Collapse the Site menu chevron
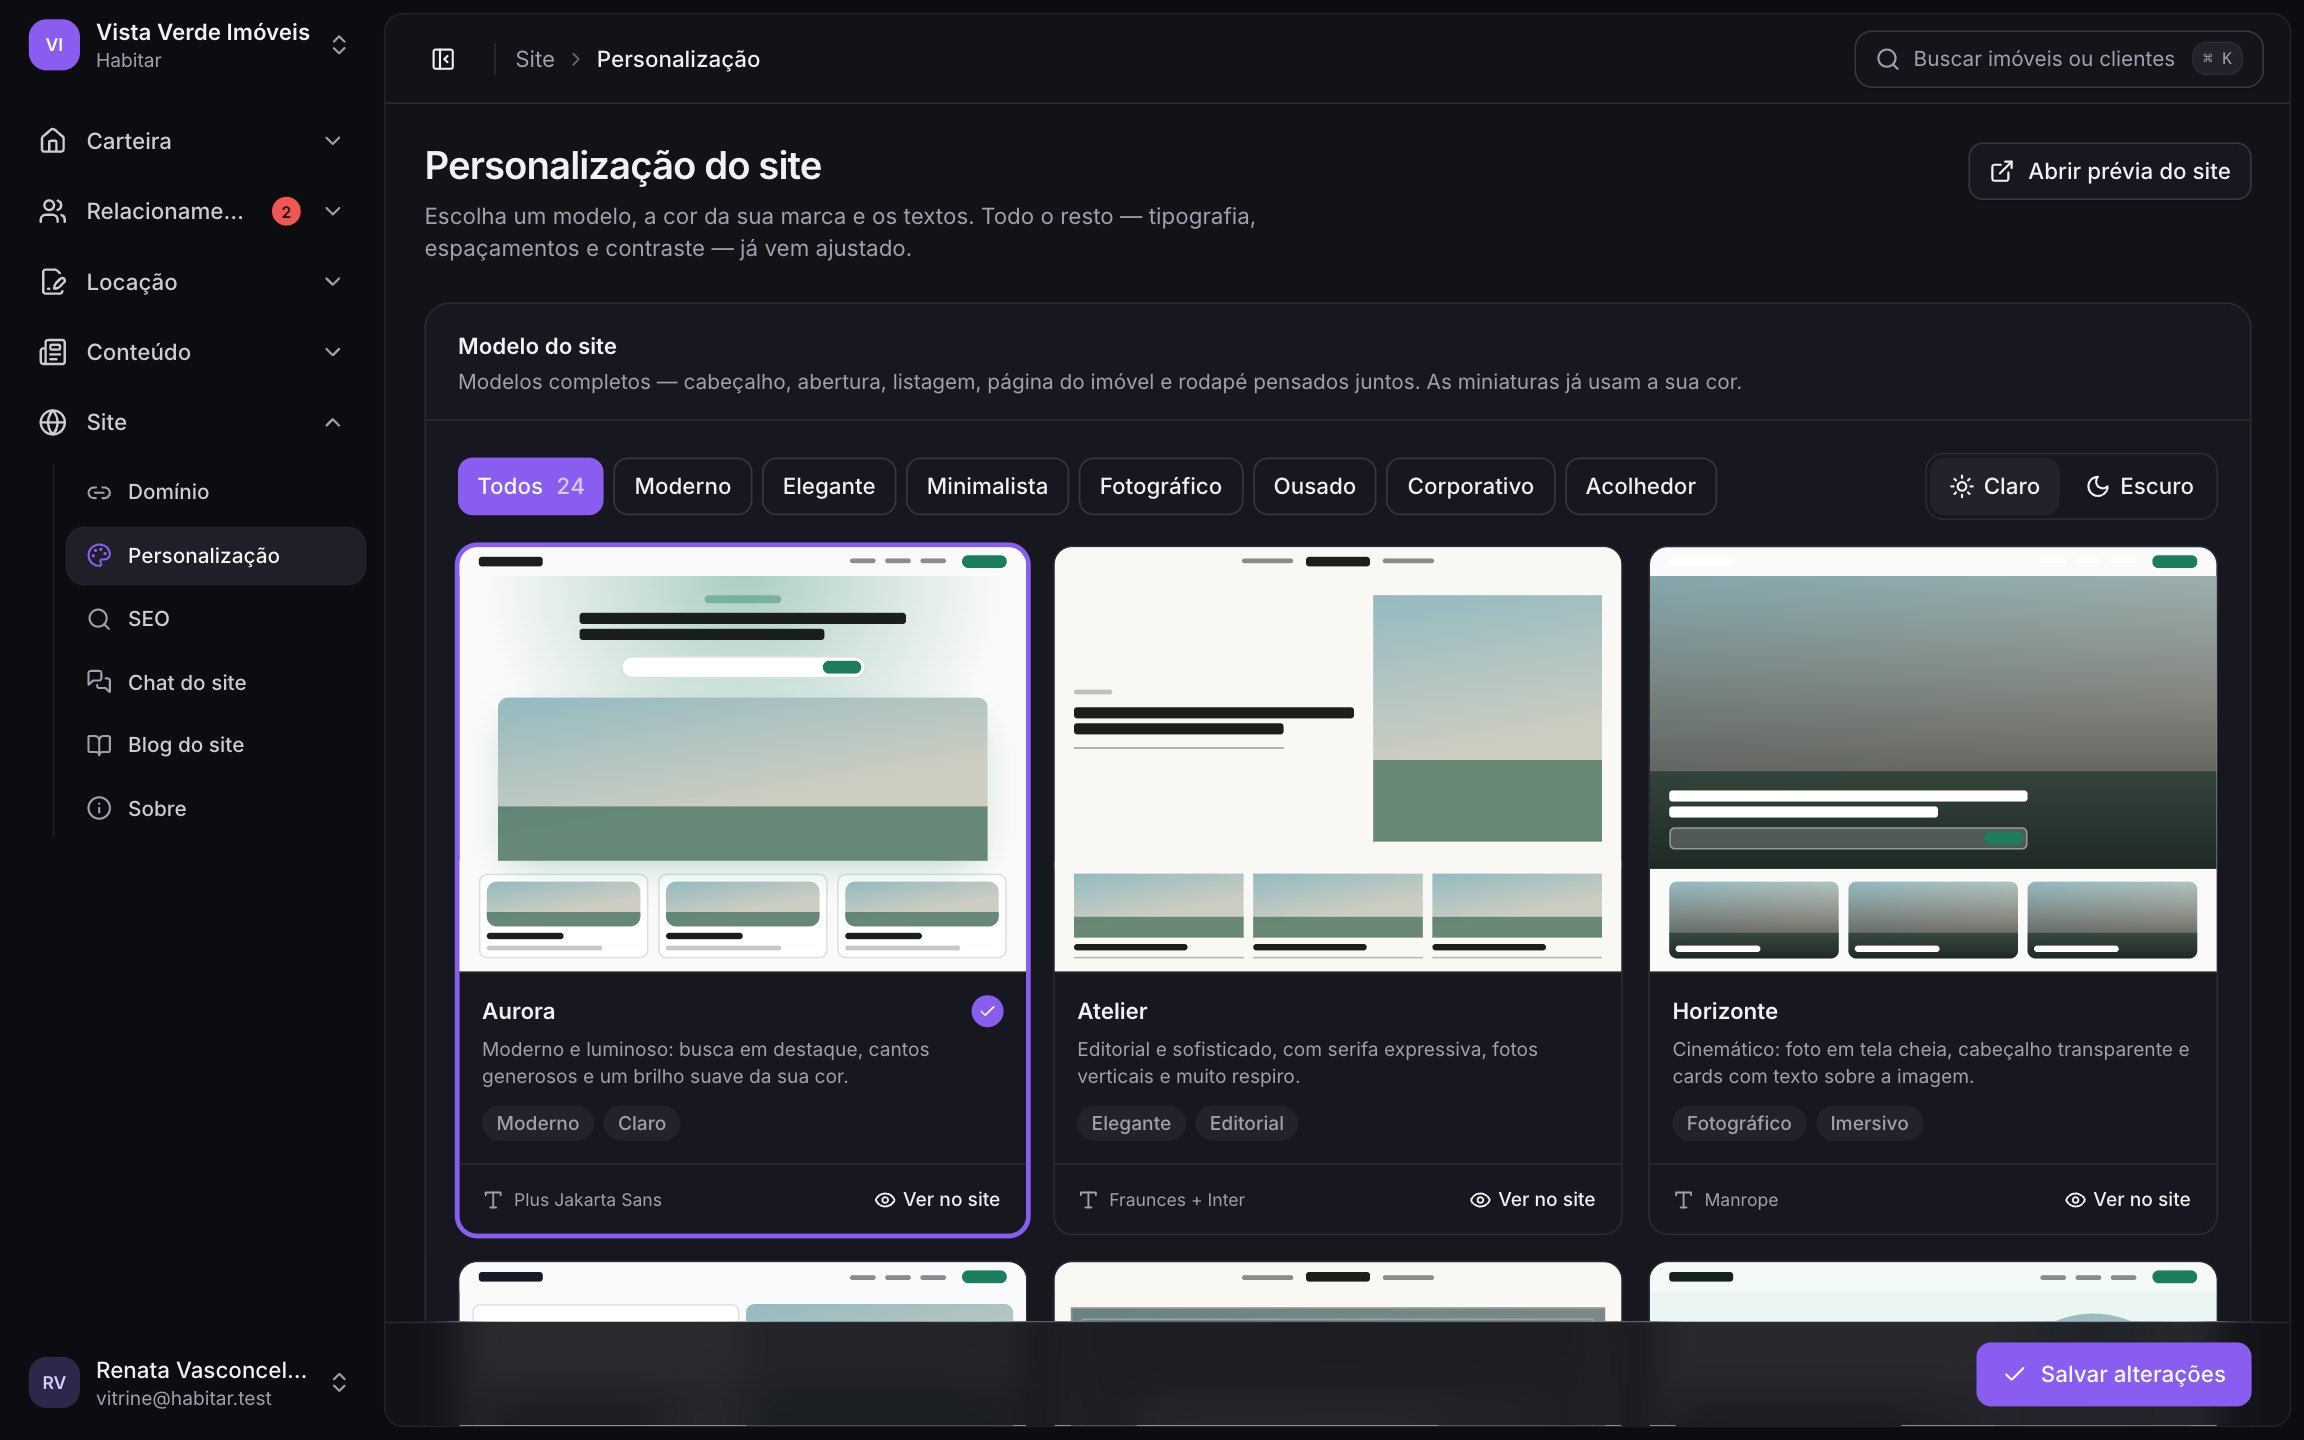This screenshot has height=1440, width=2304. coord(333,422)
